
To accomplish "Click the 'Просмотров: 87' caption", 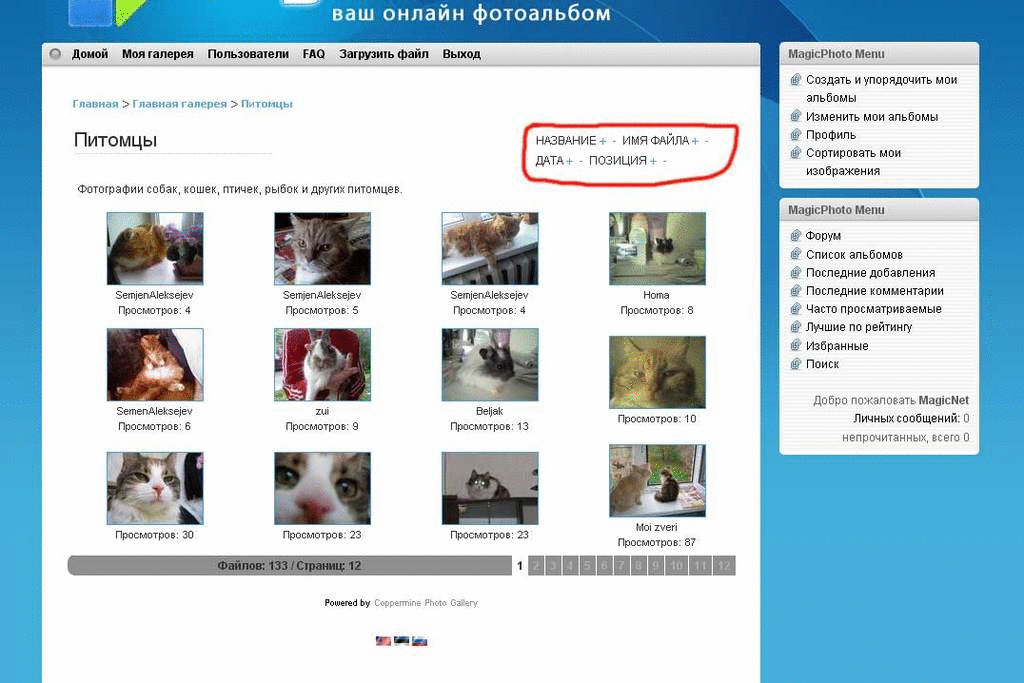I will pyautogui.click(x=657, y=543).
